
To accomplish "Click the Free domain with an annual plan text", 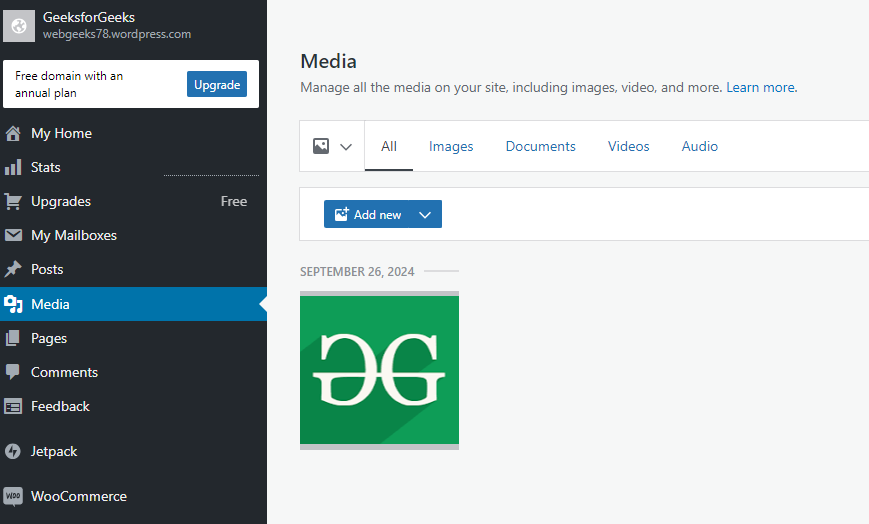I will tap(69, 84).
